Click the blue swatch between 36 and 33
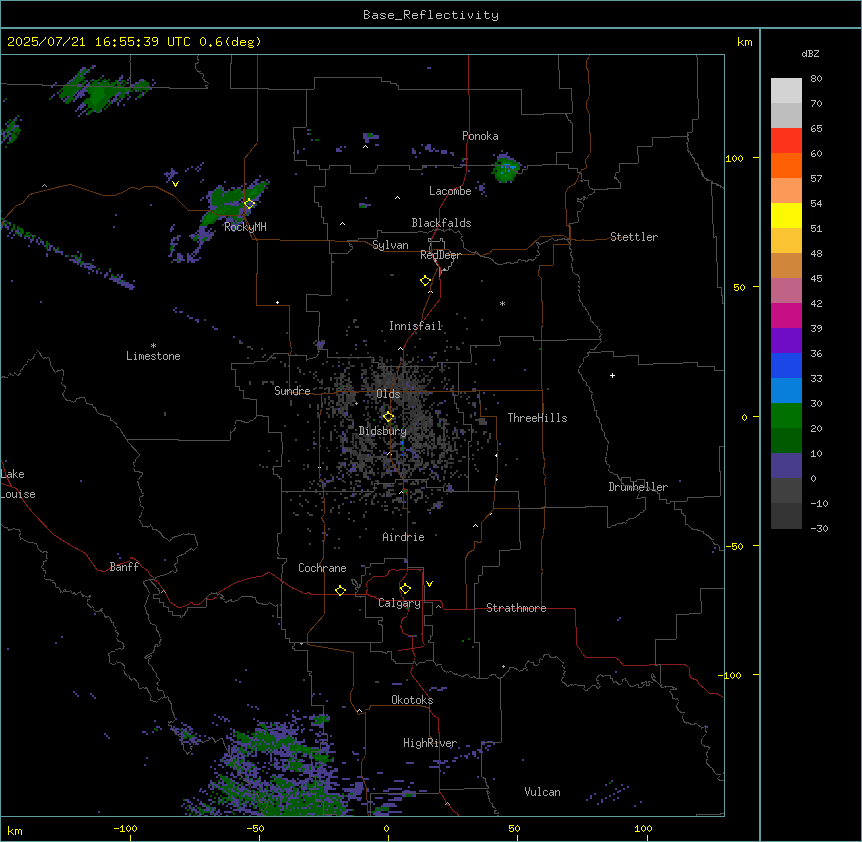The height and width of the screenshot is (842, 862). (786, 365)
